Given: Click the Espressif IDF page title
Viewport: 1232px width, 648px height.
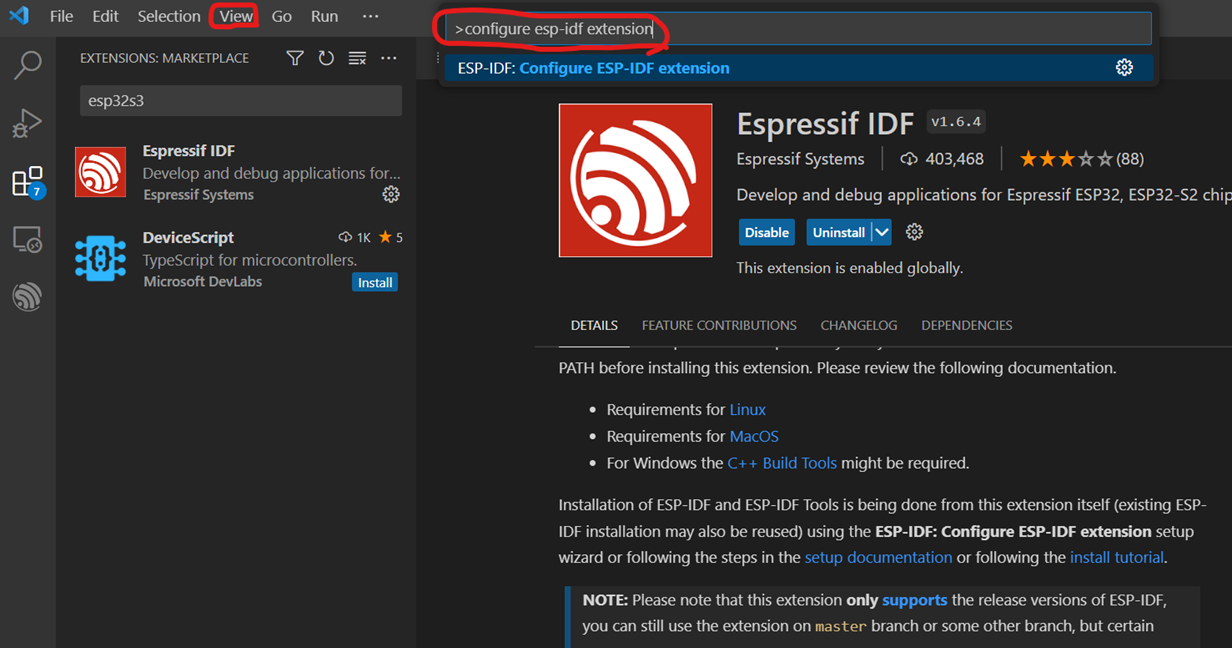Looking at the screenshot, I should (825, 123).
